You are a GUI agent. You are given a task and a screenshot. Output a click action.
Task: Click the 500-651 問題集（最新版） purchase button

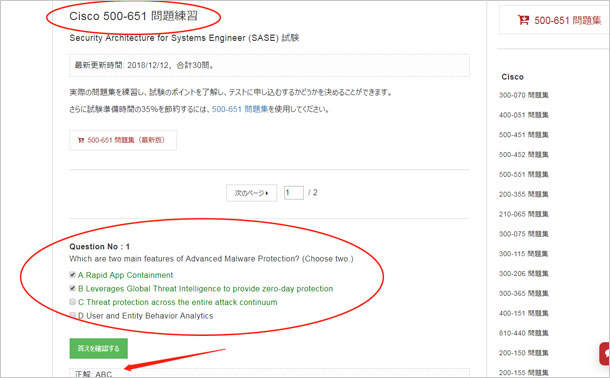(x=123, y=140)
